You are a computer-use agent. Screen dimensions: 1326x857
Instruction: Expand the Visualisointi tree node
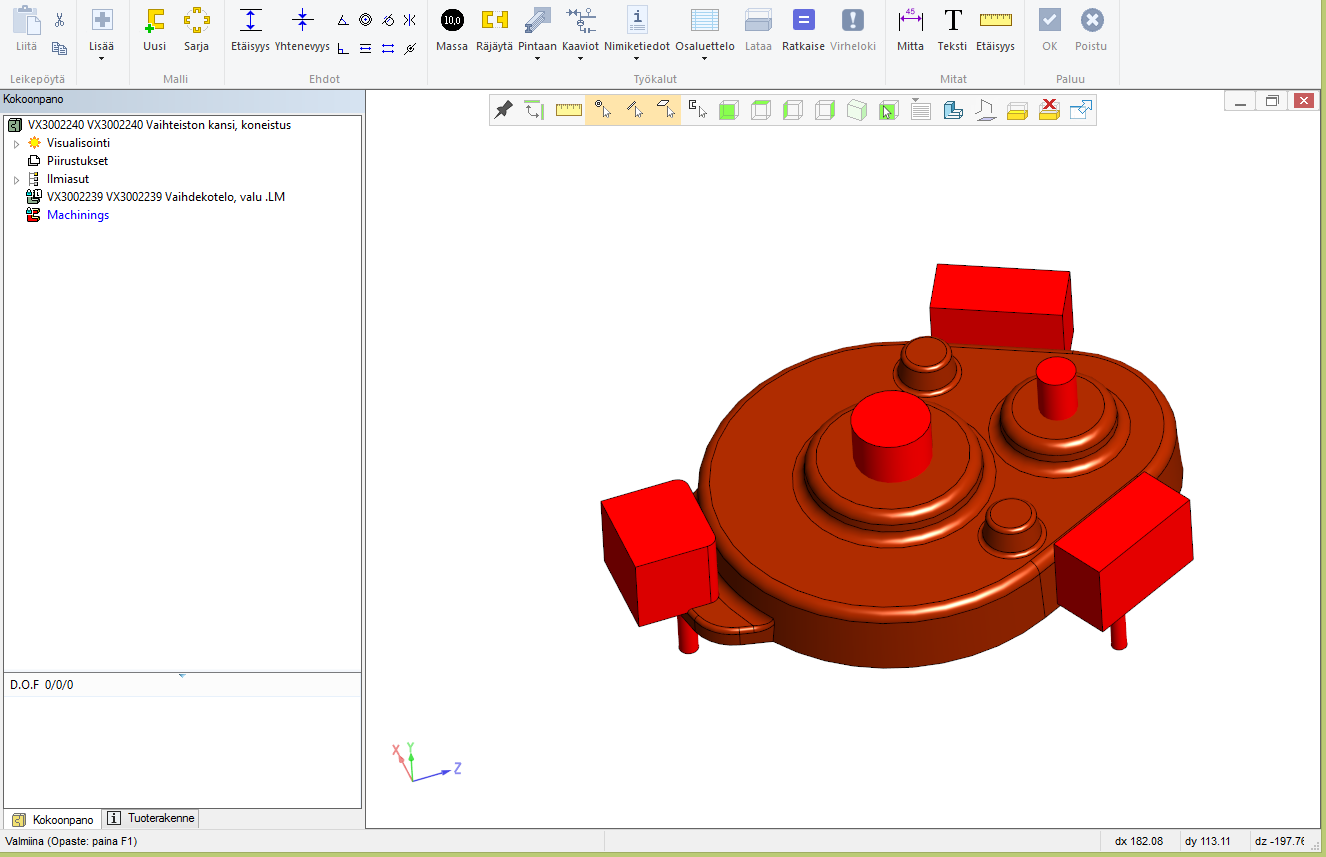point(16,144)
